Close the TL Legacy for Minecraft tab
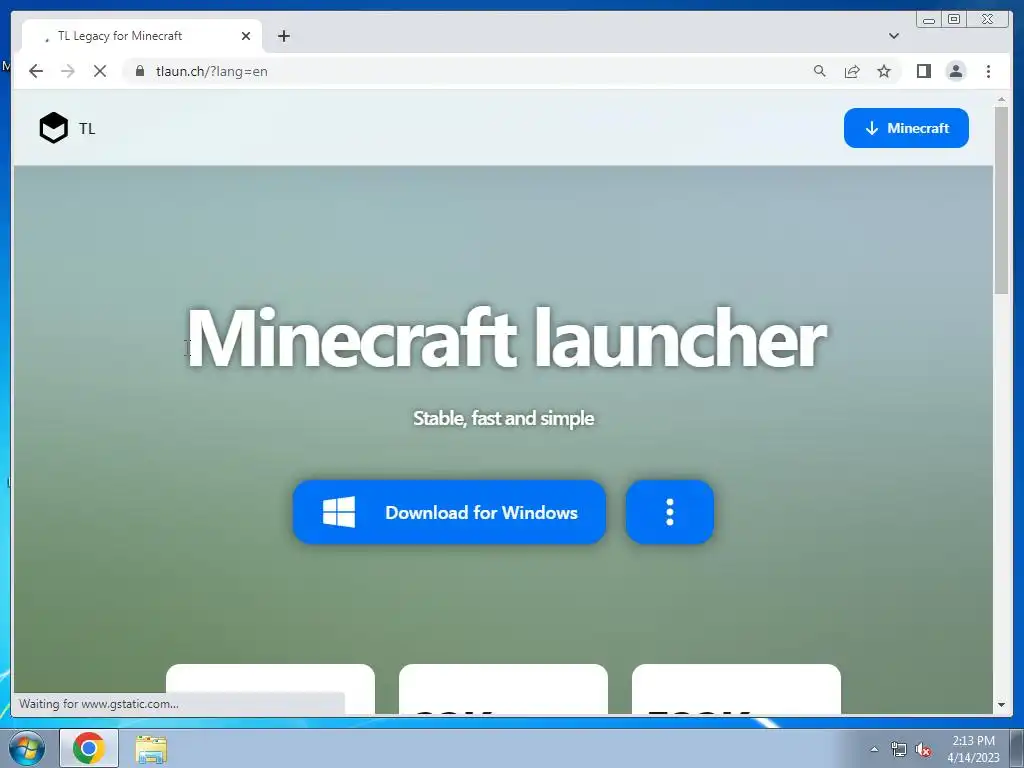This screenshot has height=768, width=1024. pos(246,36)
